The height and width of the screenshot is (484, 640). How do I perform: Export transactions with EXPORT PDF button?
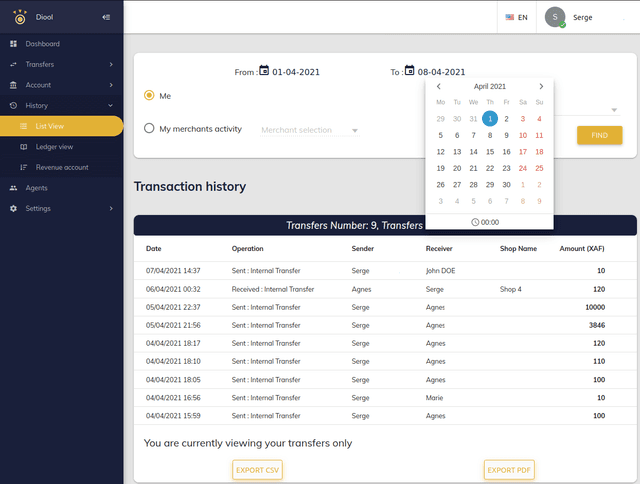pos(509,469)
